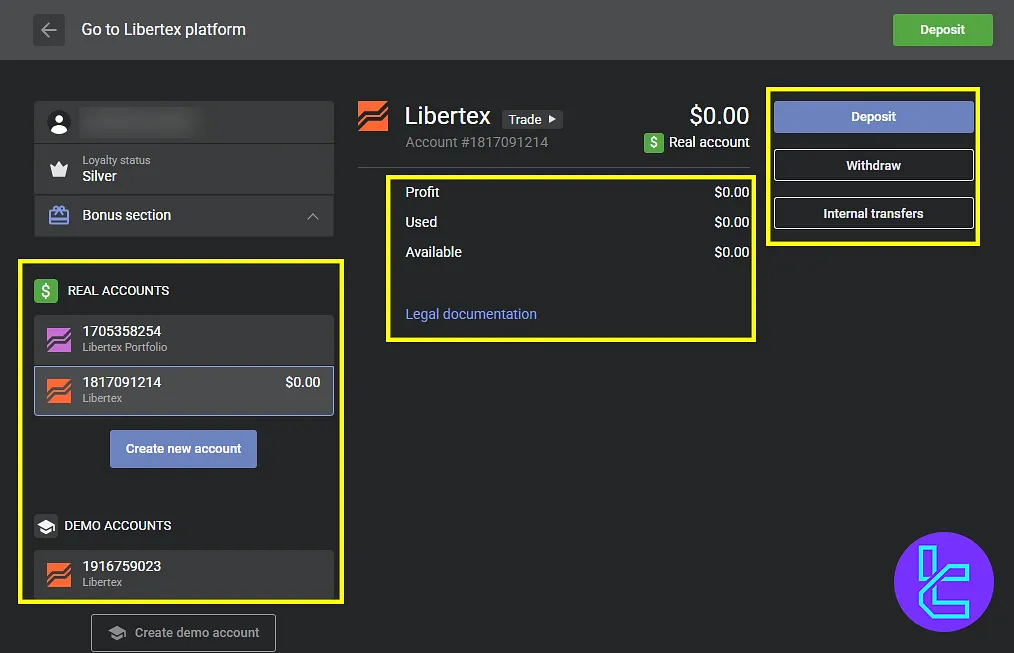Click the purple Libertex Portfolio icon
This screenshot has width=1014, height=653.
click(59, 339)
